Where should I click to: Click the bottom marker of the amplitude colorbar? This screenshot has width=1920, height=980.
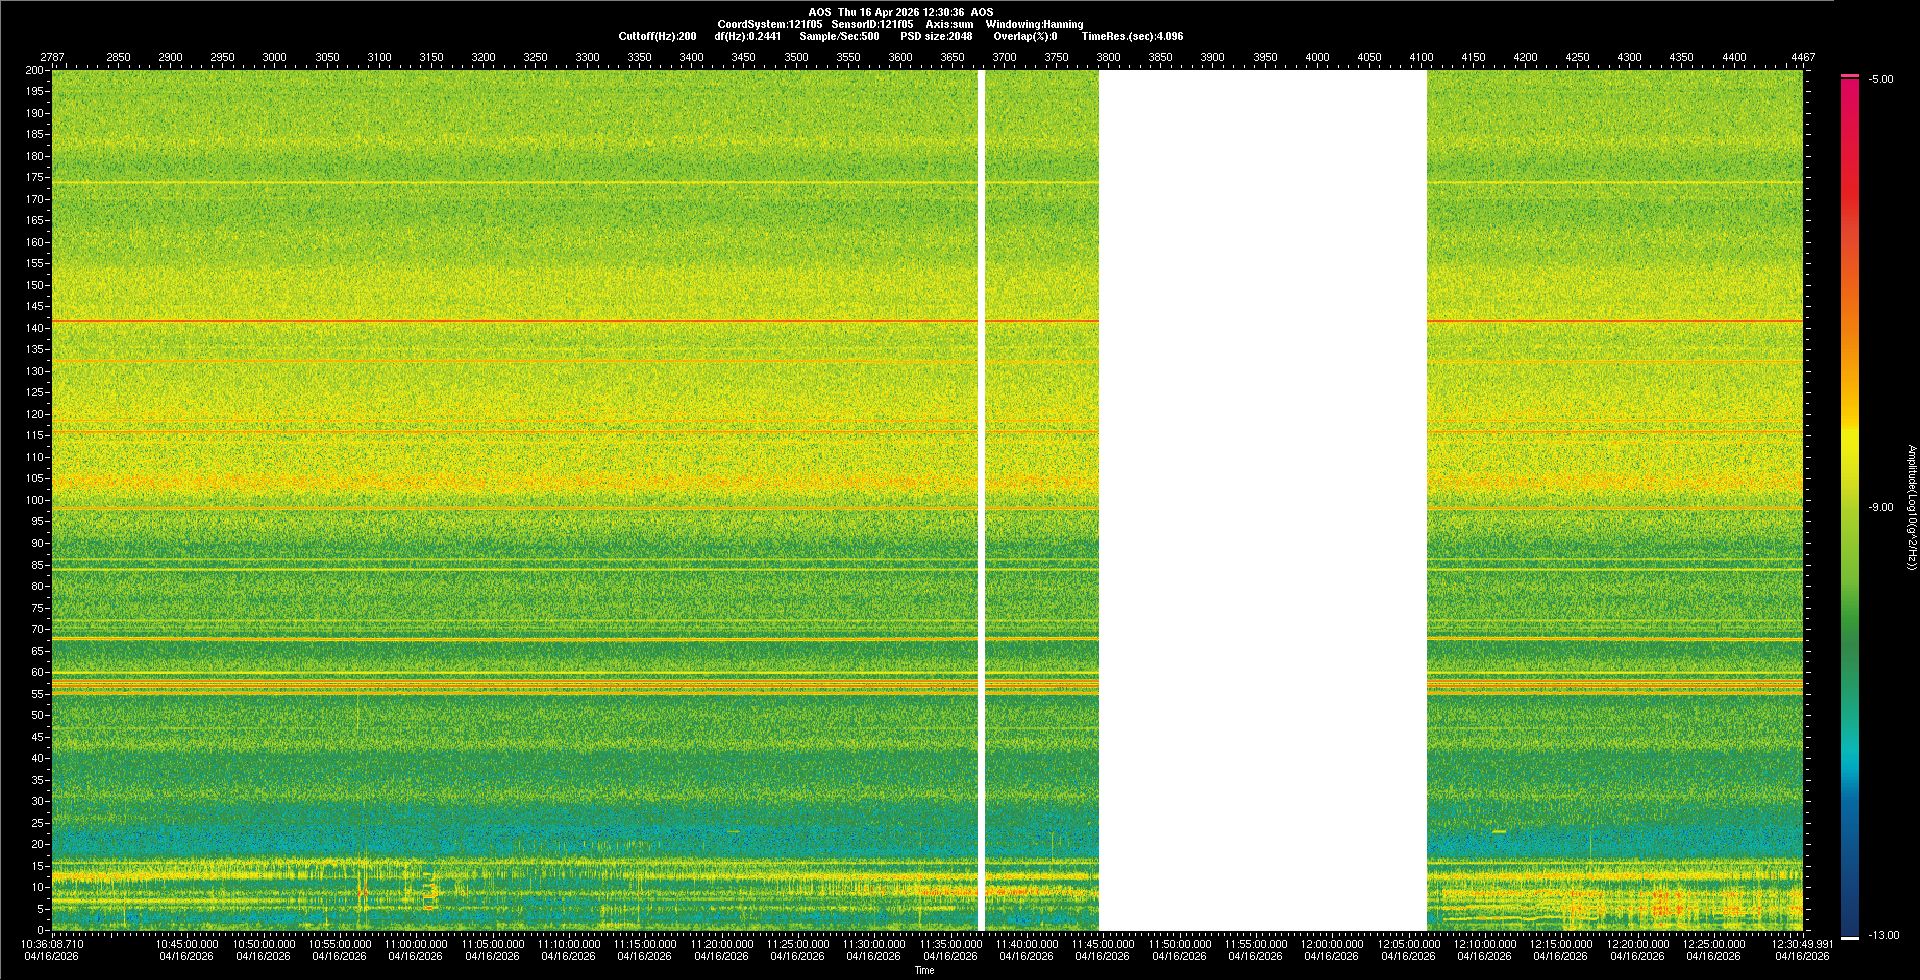(1849, 937)
